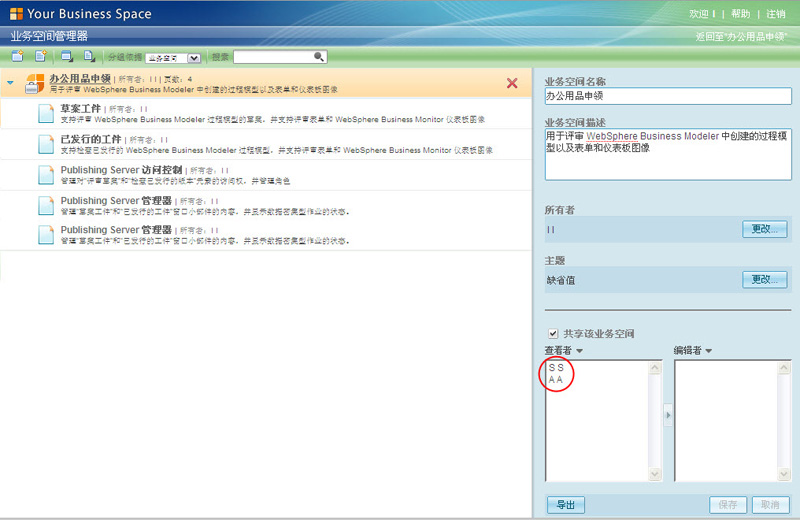Open the 办公用品申领 space title link

point(80,79)
